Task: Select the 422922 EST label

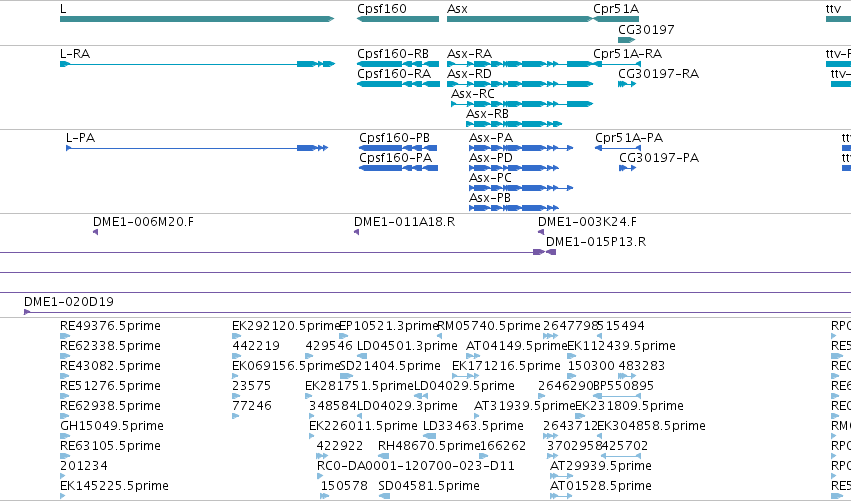Action: (x=340, y=446)
